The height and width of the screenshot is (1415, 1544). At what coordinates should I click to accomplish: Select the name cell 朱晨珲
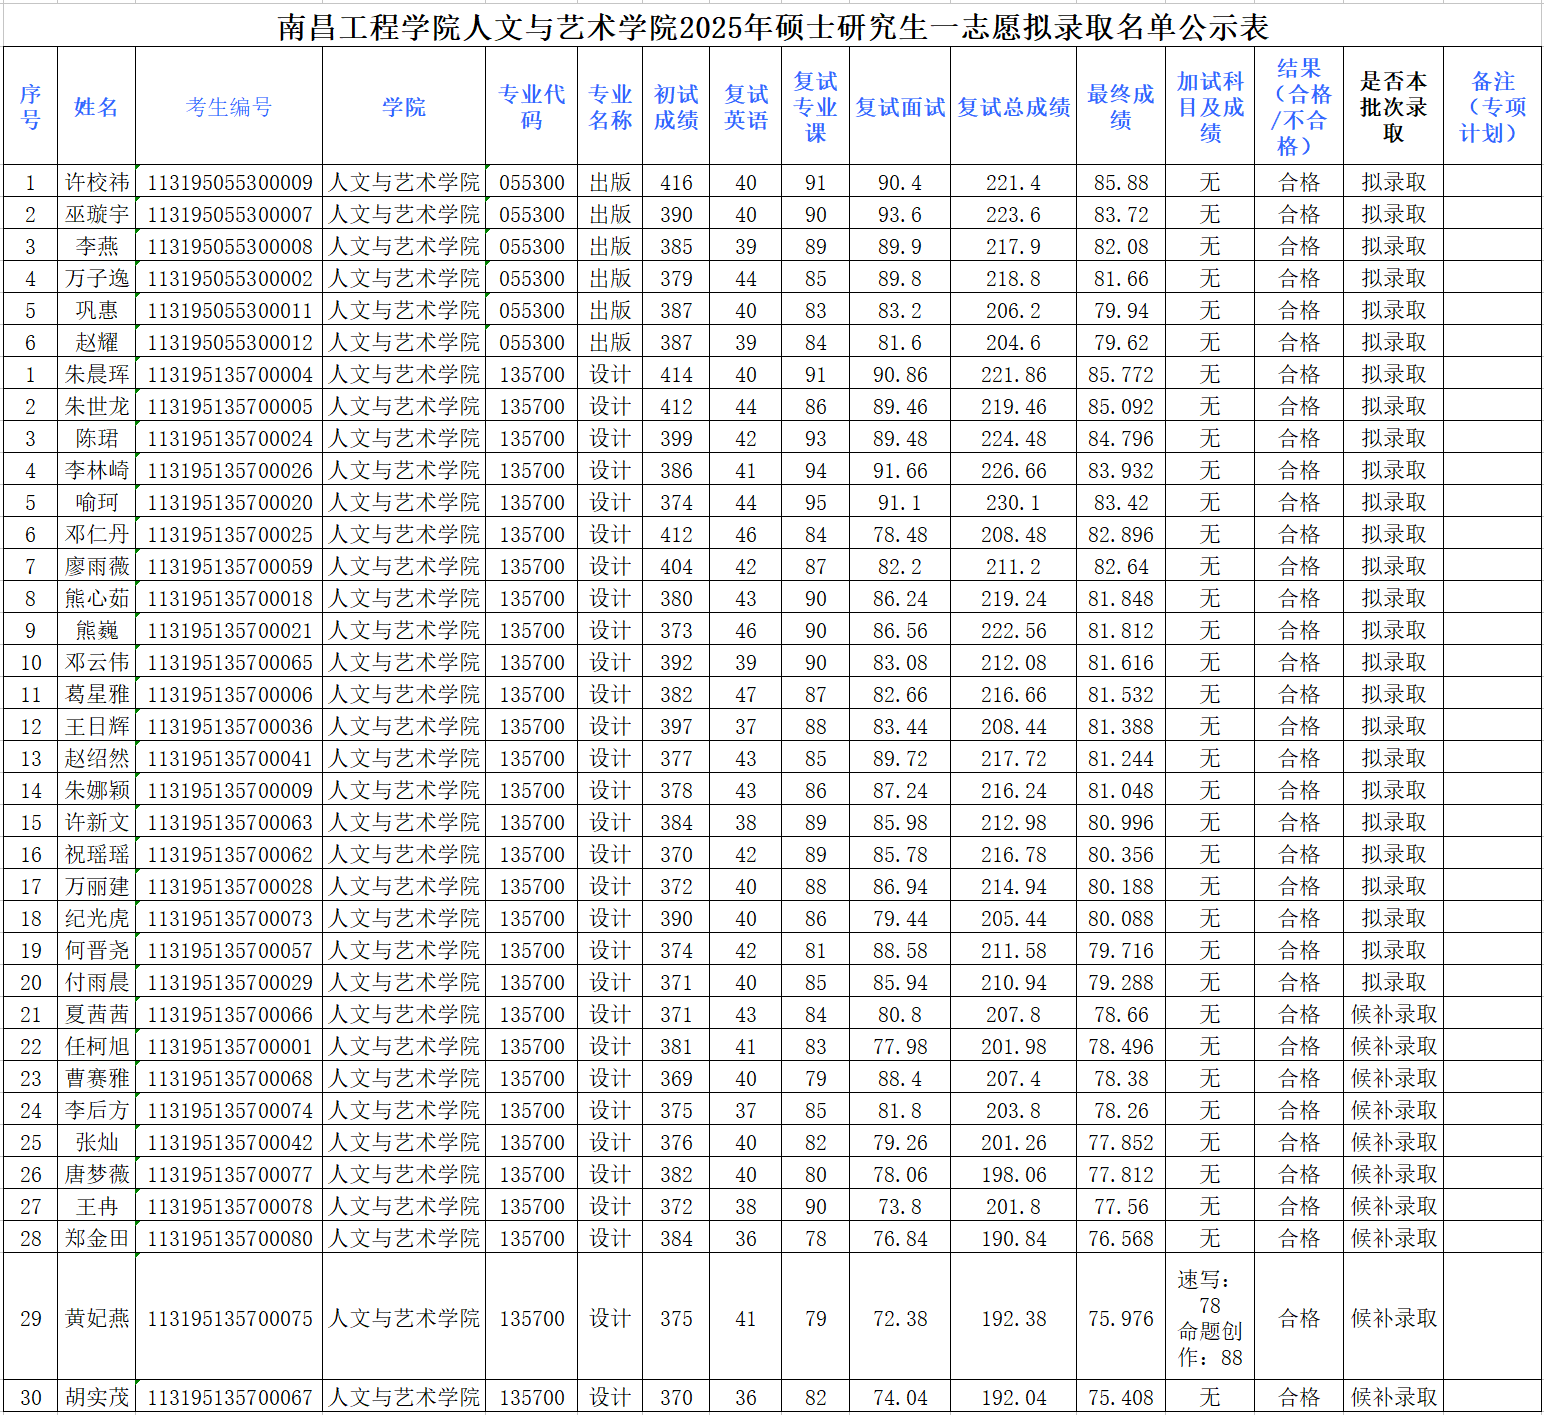(x=97, y=375)
